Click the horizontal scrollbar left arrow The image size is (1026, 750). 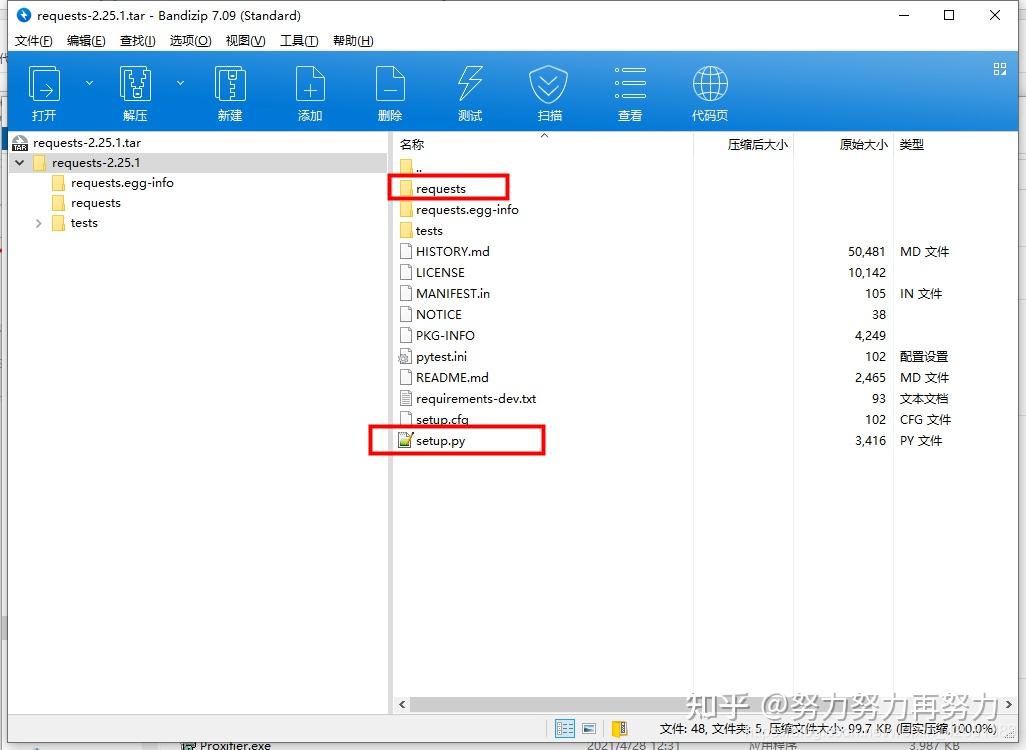point(402,705)
